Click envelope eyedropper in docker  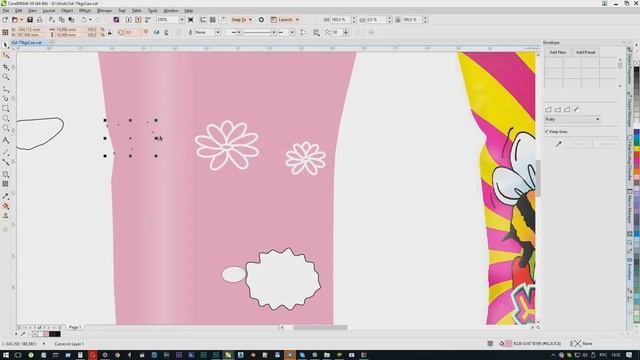pos(558,144)
